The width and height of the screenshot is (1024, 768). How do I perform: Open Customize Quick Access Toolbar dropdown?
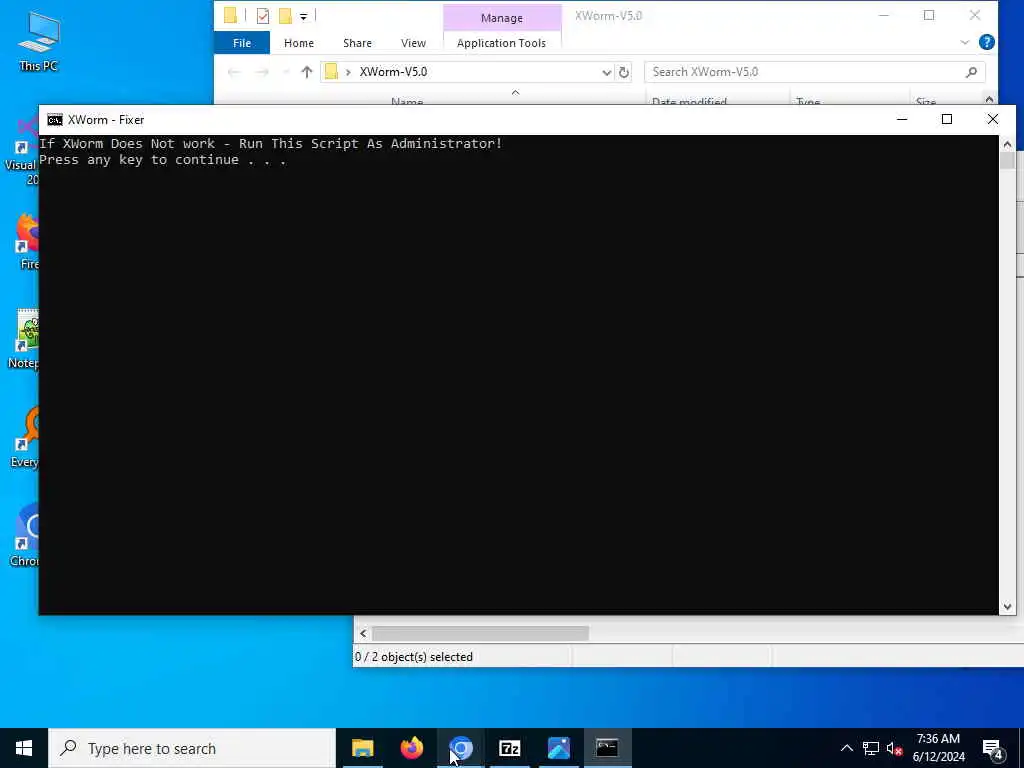tap(303, 16)
